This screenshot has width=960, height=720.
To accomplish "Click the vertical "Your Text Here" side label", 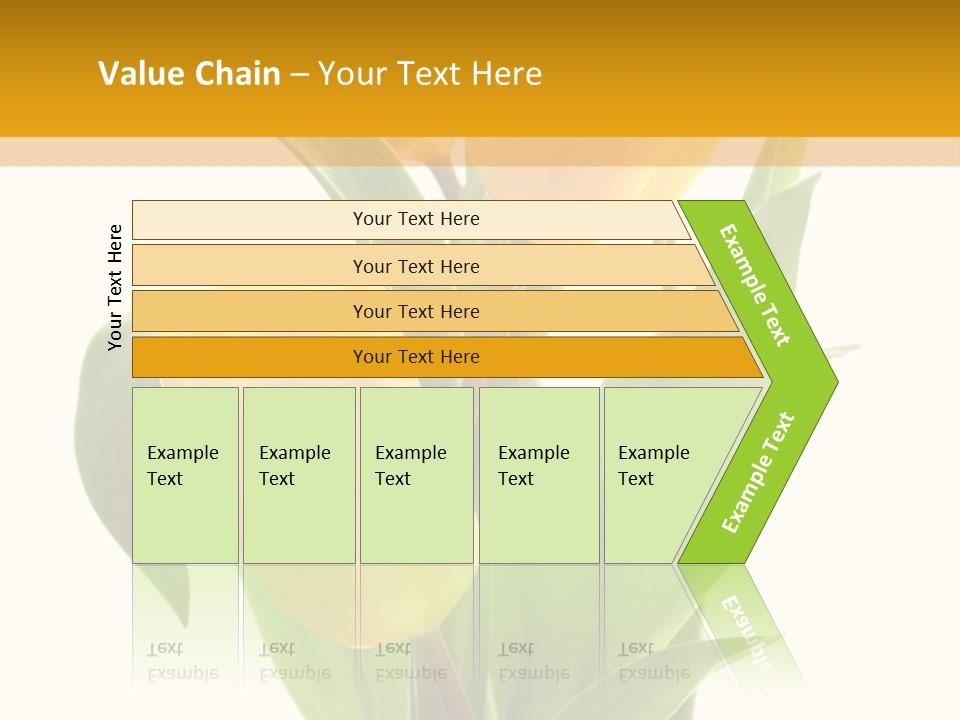I will tap(115, 287).
